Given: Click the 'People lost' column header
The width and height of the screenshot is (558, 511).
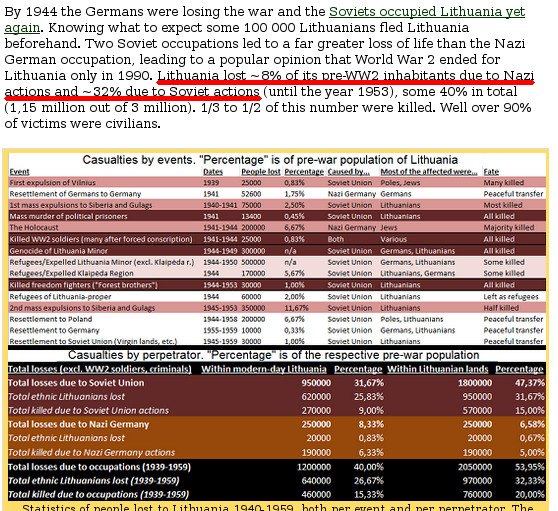Looking at the screenshot, I should coord(261,172).
